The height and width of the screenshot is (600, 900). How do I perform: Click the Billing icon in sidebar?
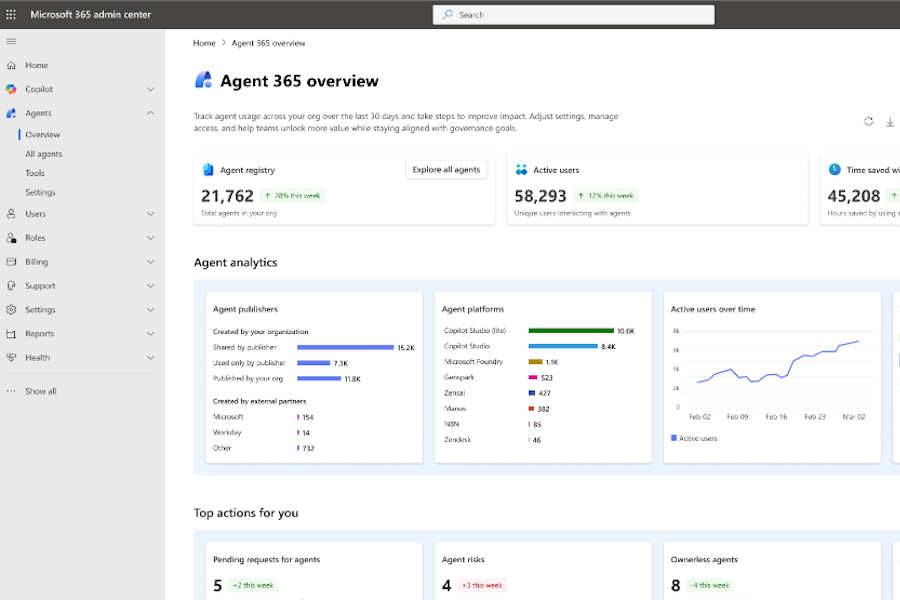tap(11, 262)
